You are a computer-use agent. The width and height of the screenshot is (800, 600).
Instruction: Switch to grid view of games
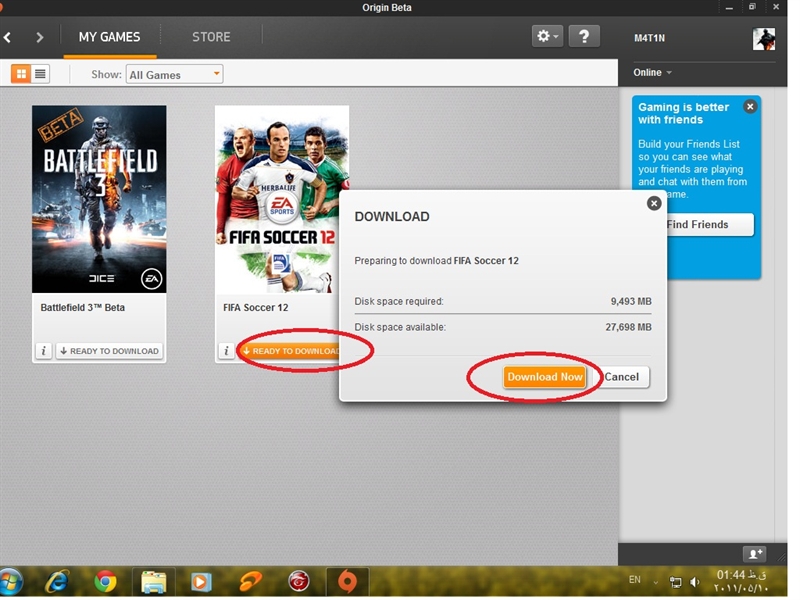click(21, 74)
